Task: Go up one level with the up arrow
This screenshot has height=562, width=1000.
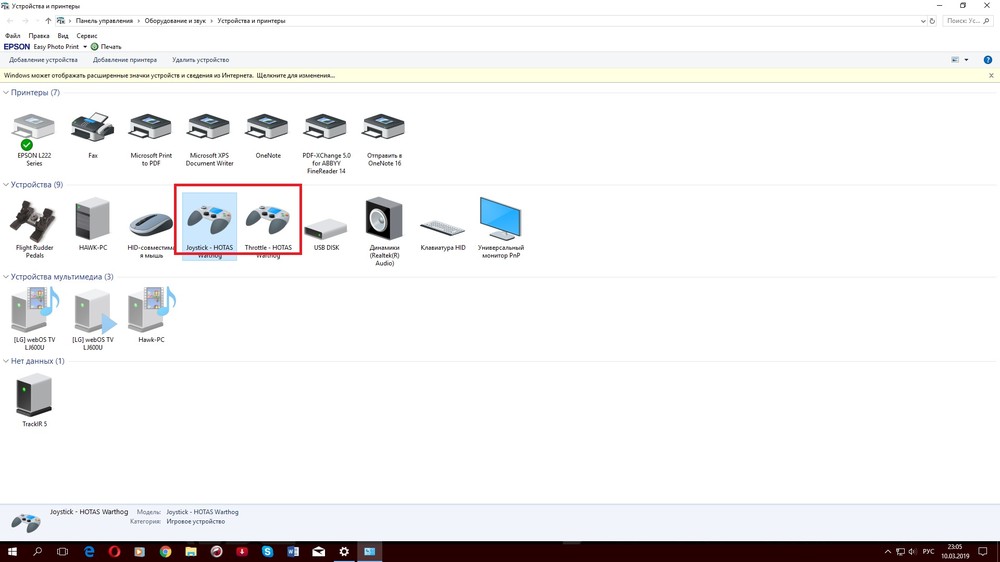Action: click(x=48, y=21)
